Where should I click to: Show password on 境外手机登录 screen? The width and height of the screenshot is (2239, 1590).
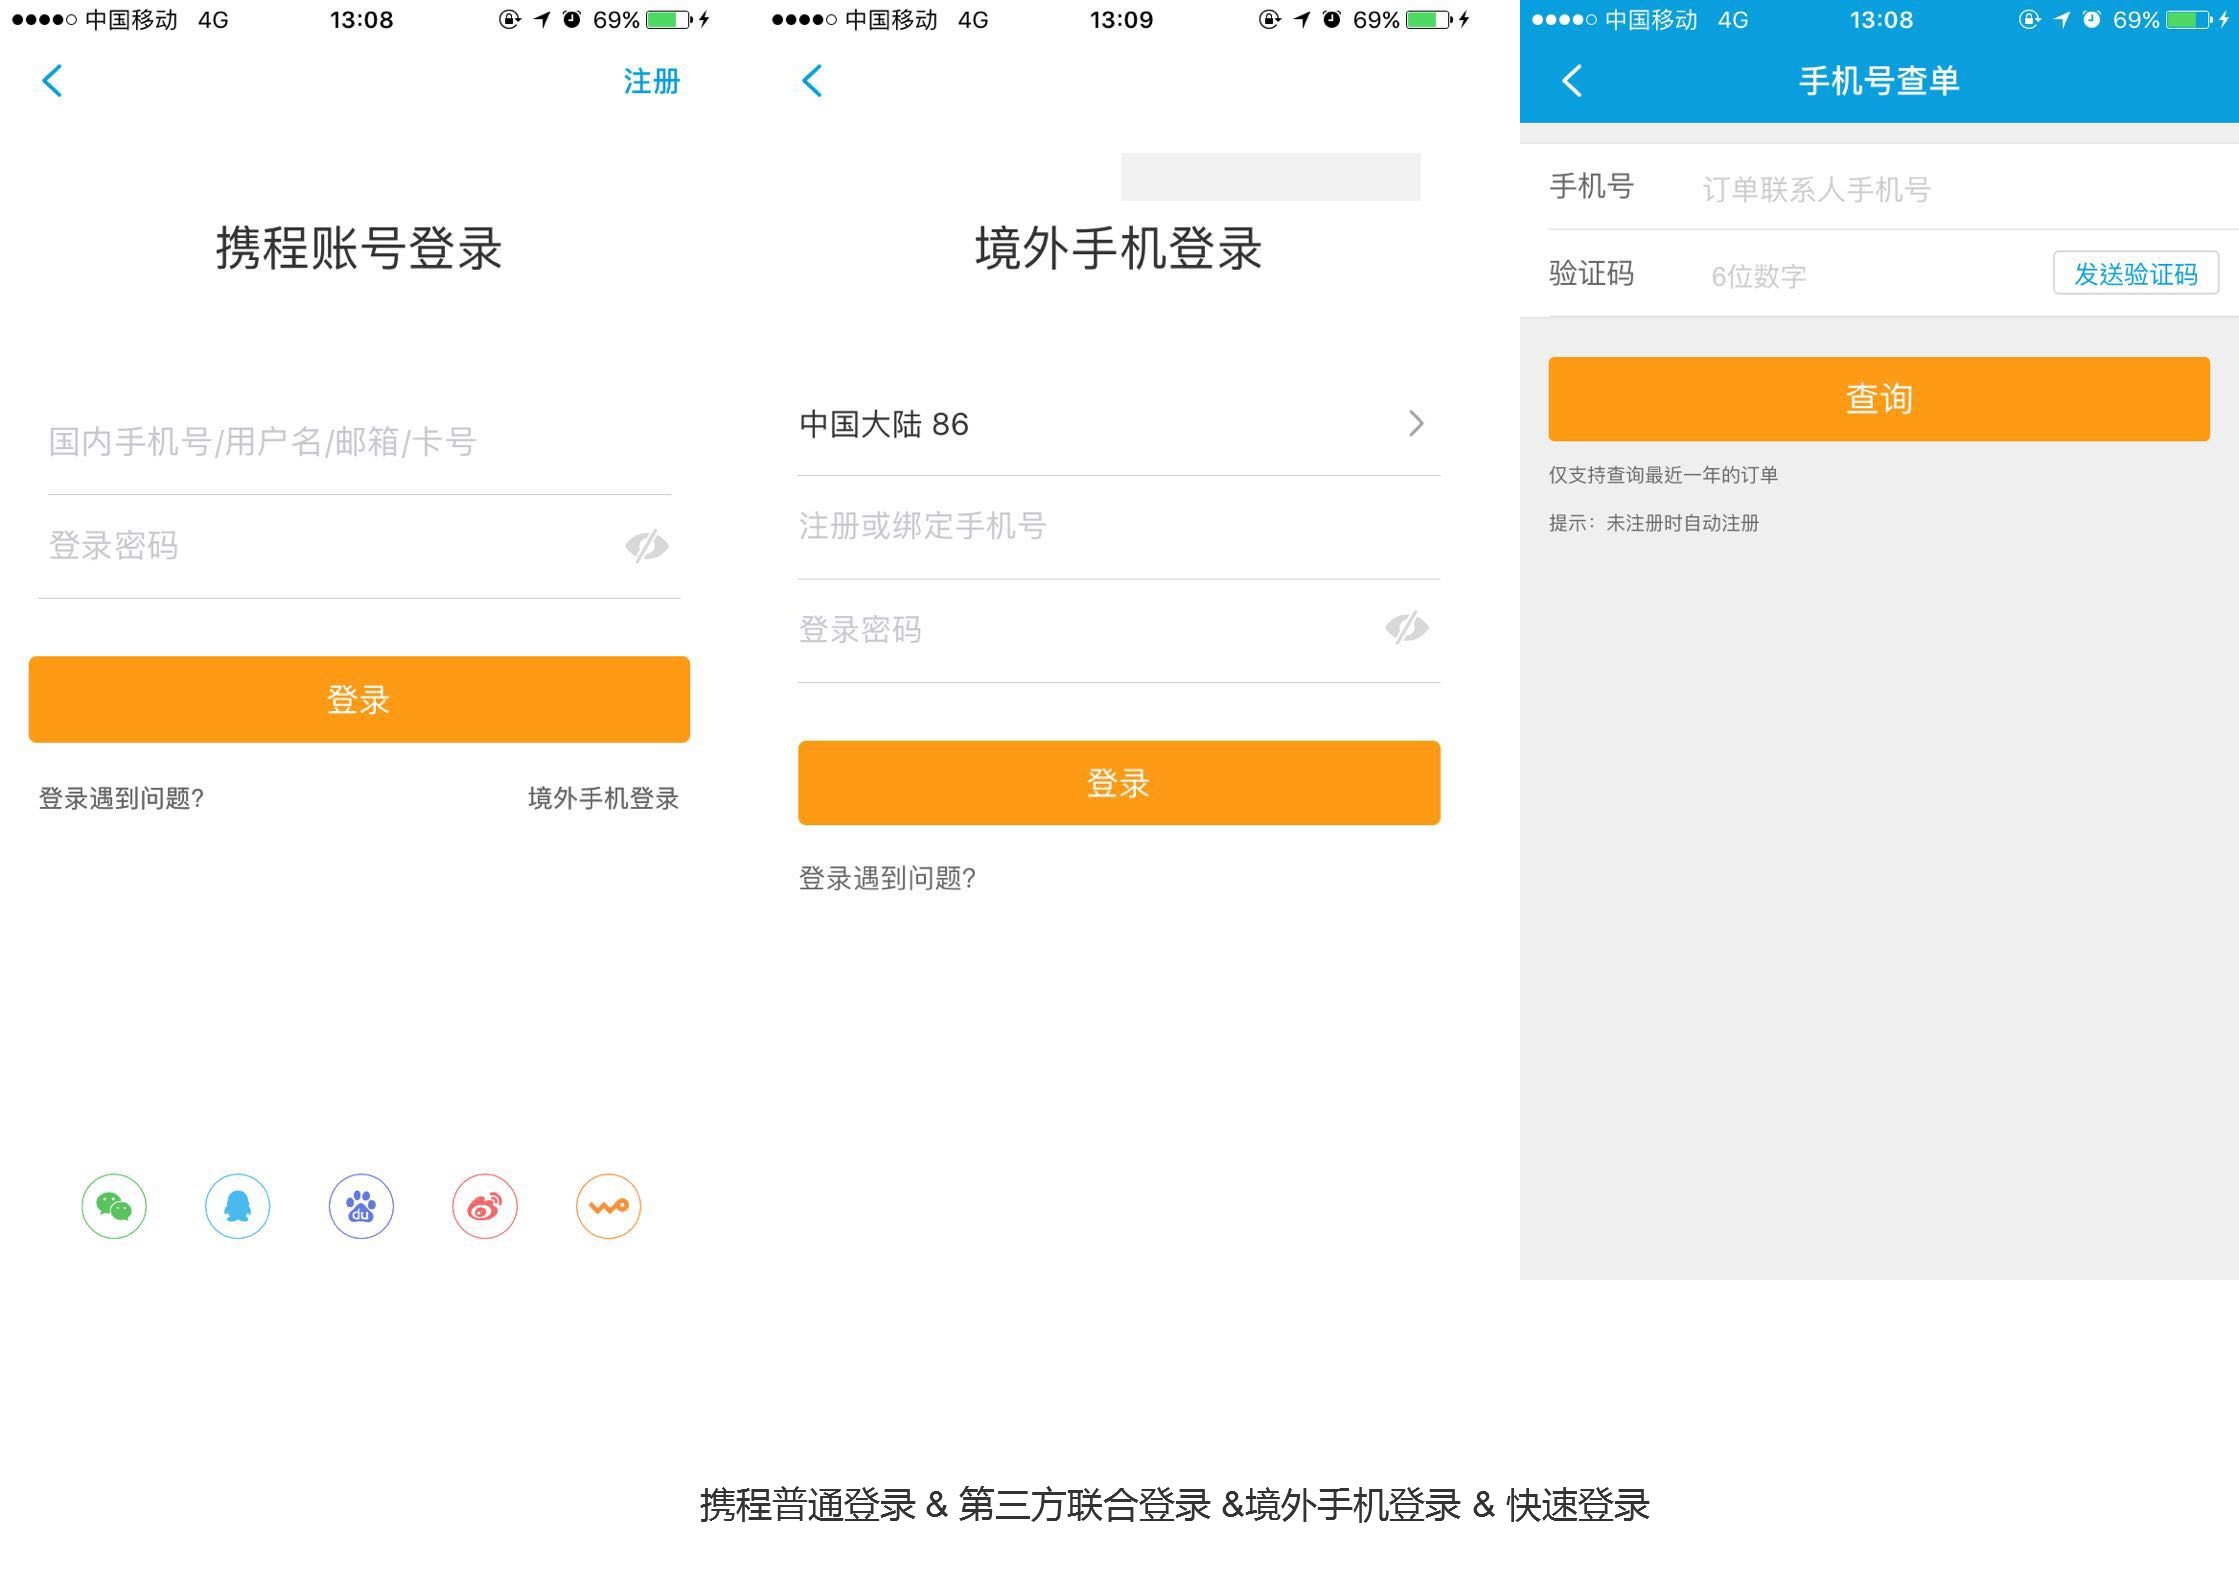tap(1407, 628)
